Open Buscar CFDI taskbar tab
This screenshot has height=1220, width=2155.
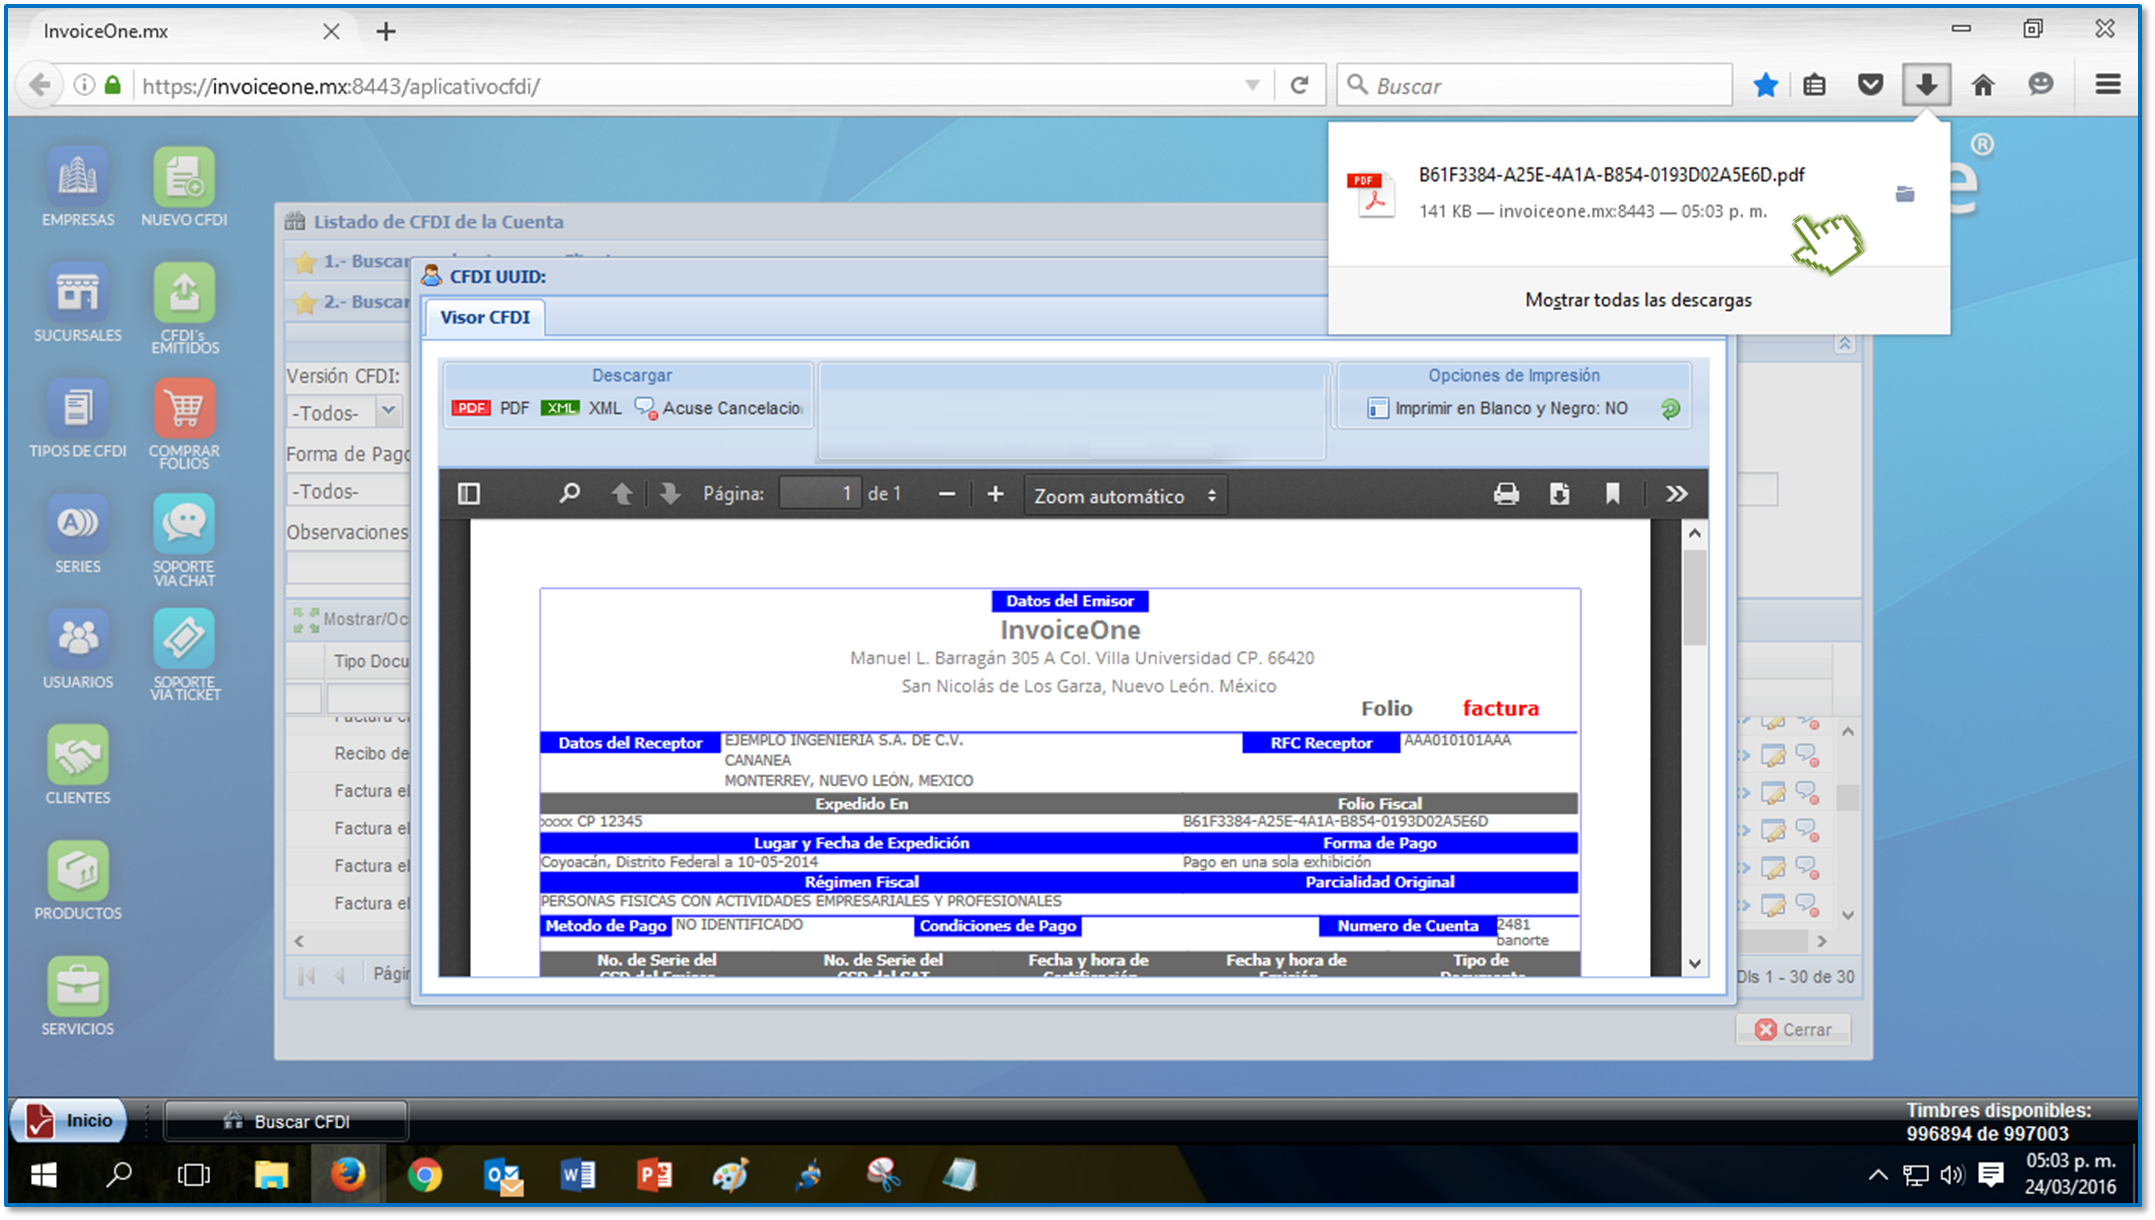coord(286,1121)
